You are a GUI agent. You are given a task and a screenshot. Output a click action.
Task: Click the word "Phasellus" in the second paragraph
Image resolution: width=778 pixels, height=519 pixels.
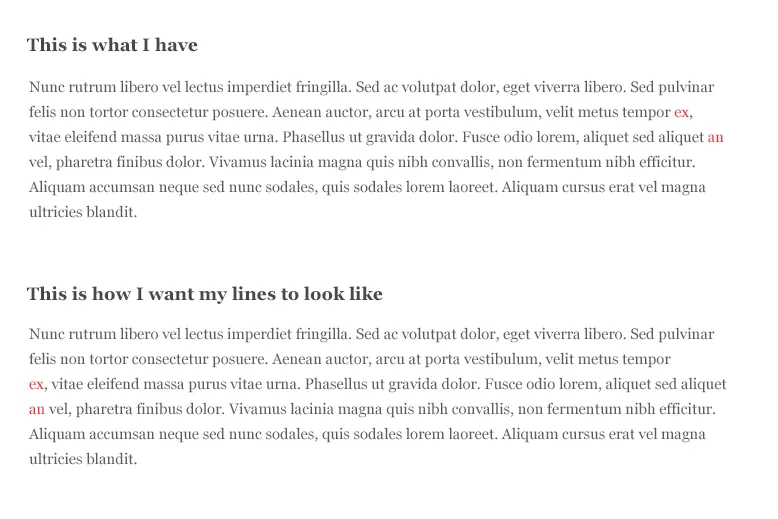338,384
